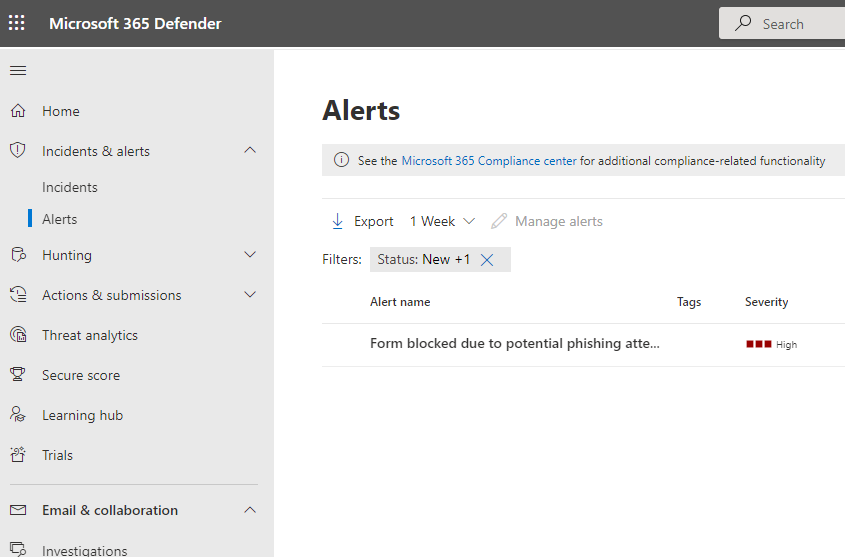Collapse the navigation hamburger menu
The width and height of the screenshot is (845, 557).
[18, 71]
